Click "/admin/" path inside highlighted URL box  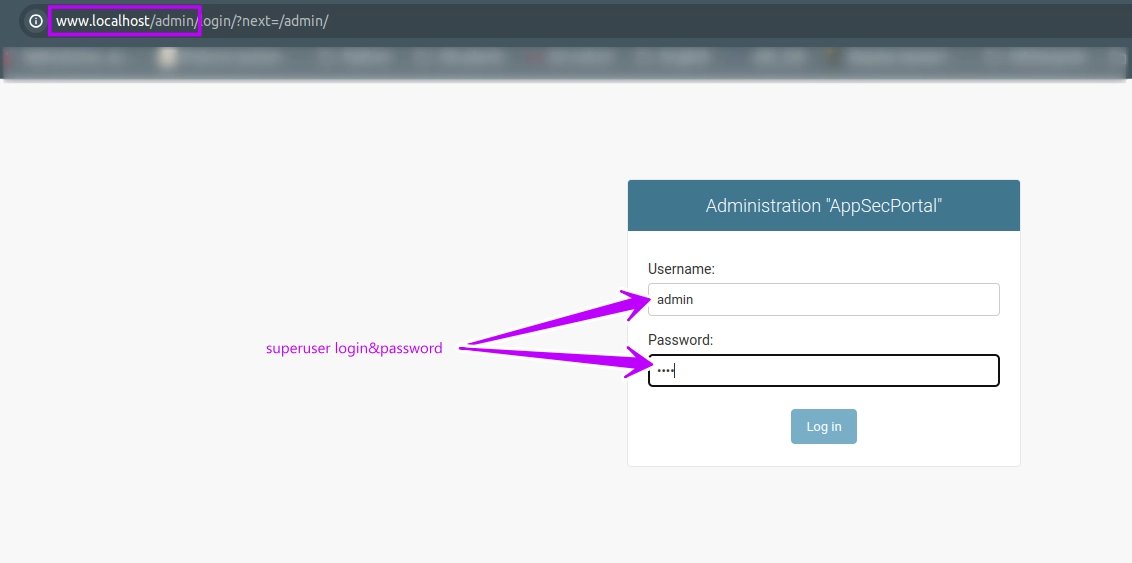pyautogui.click(x=174, y=21)
